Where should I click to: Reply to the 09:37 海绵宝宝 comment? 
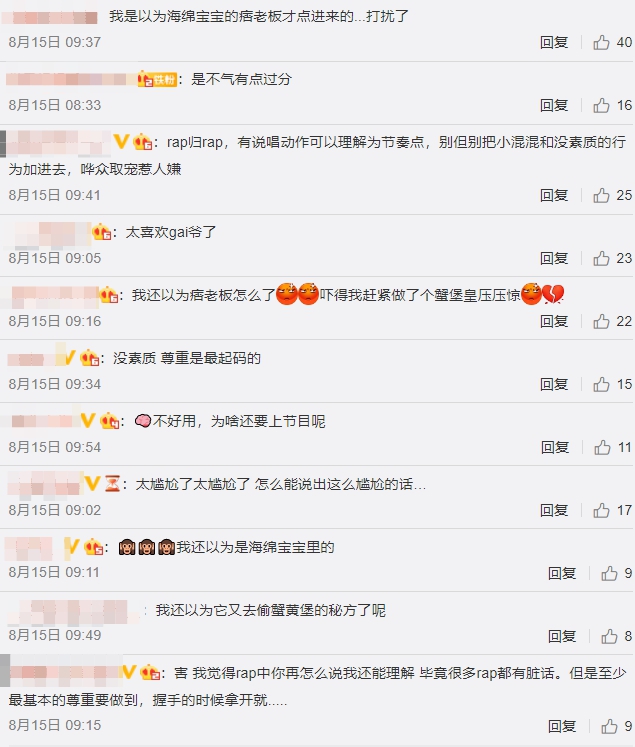554,42
